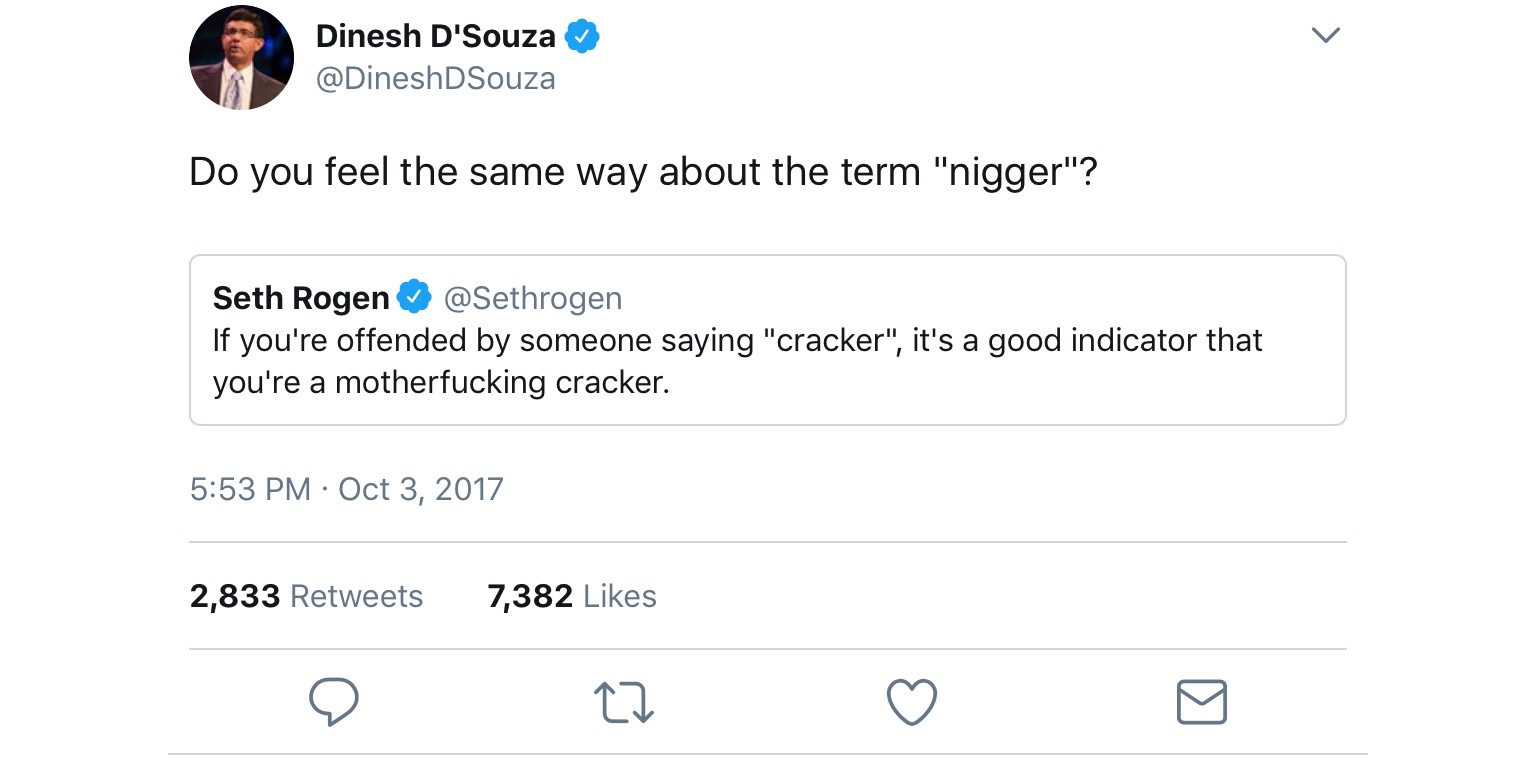Click the 5:53 PM time link
Viewport: 1536px width, 766px height.
pos(250,489)
